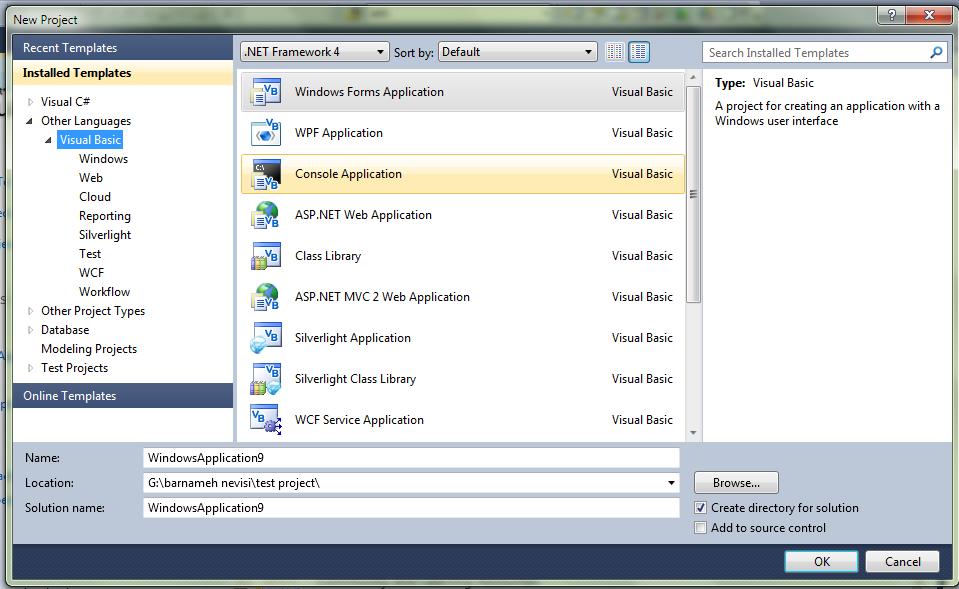Expand the Other Project Types node
This screenshot has width=959, height=589.
(30, 311)
